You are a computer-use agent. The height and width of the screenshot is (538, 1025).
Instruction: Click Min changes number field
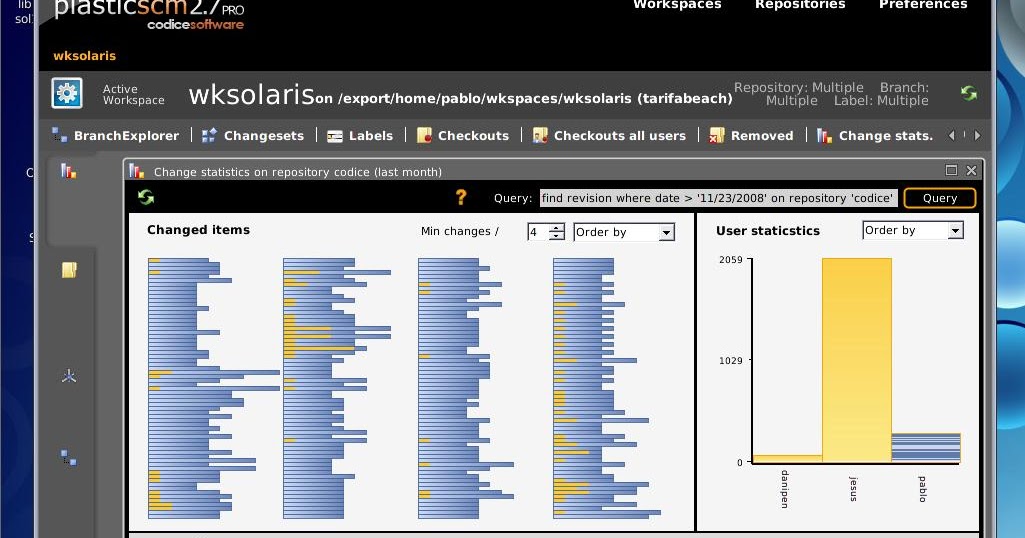[x=538, y=232]
